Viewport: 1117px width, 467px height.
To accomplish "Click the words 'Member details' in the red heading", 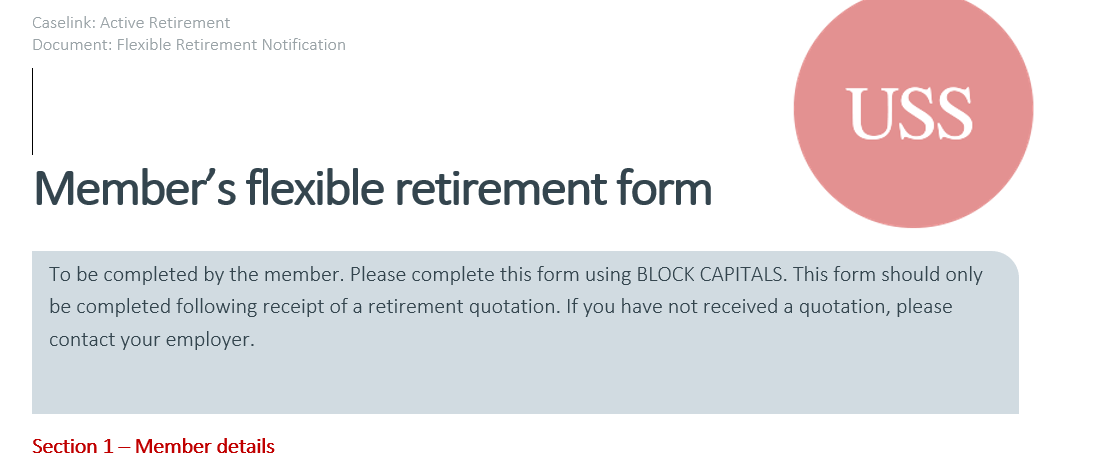I will [205, 446].
